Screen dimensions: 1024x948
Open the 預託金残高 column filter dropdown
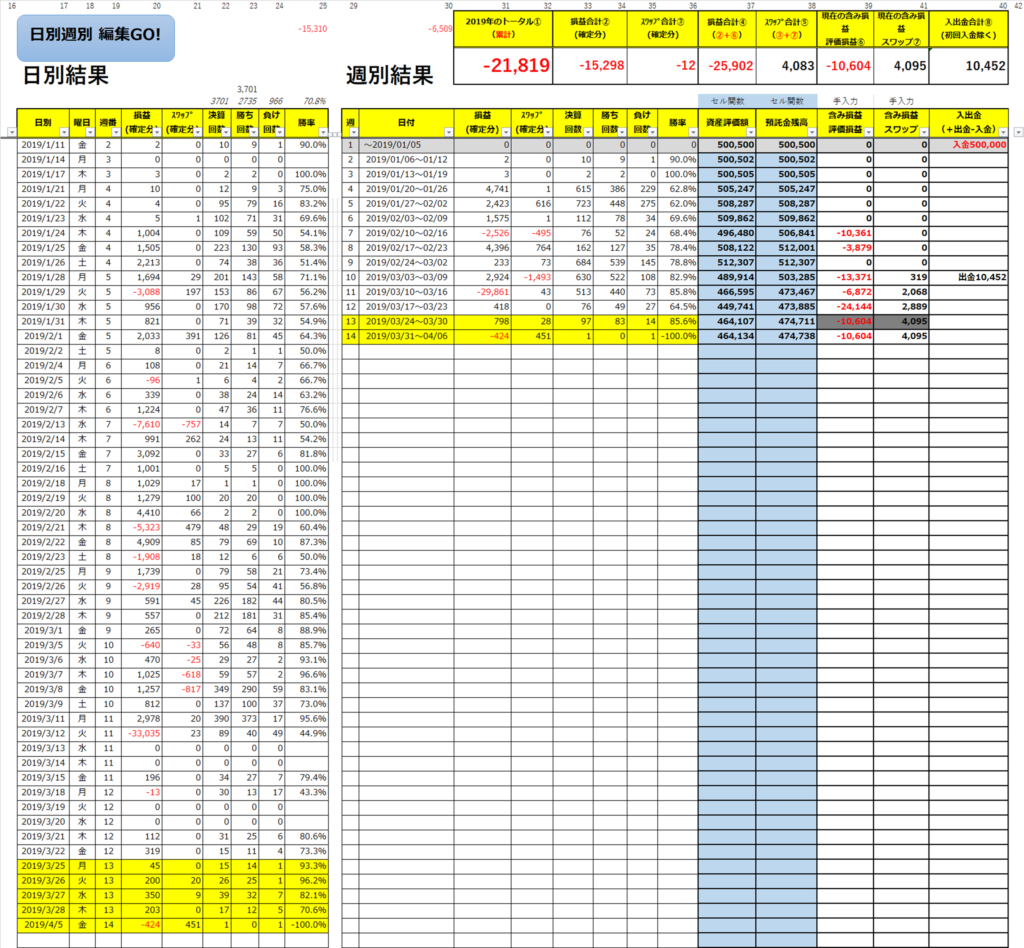pos(809,132)
